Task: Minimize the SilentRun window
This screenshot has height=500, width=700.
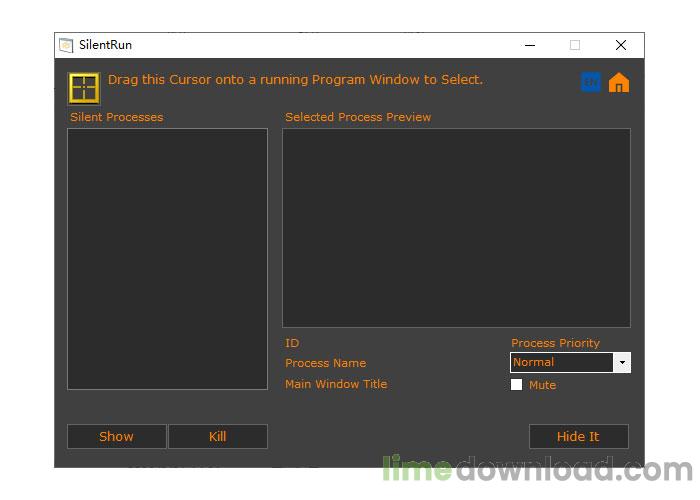Action: point(530,45)
